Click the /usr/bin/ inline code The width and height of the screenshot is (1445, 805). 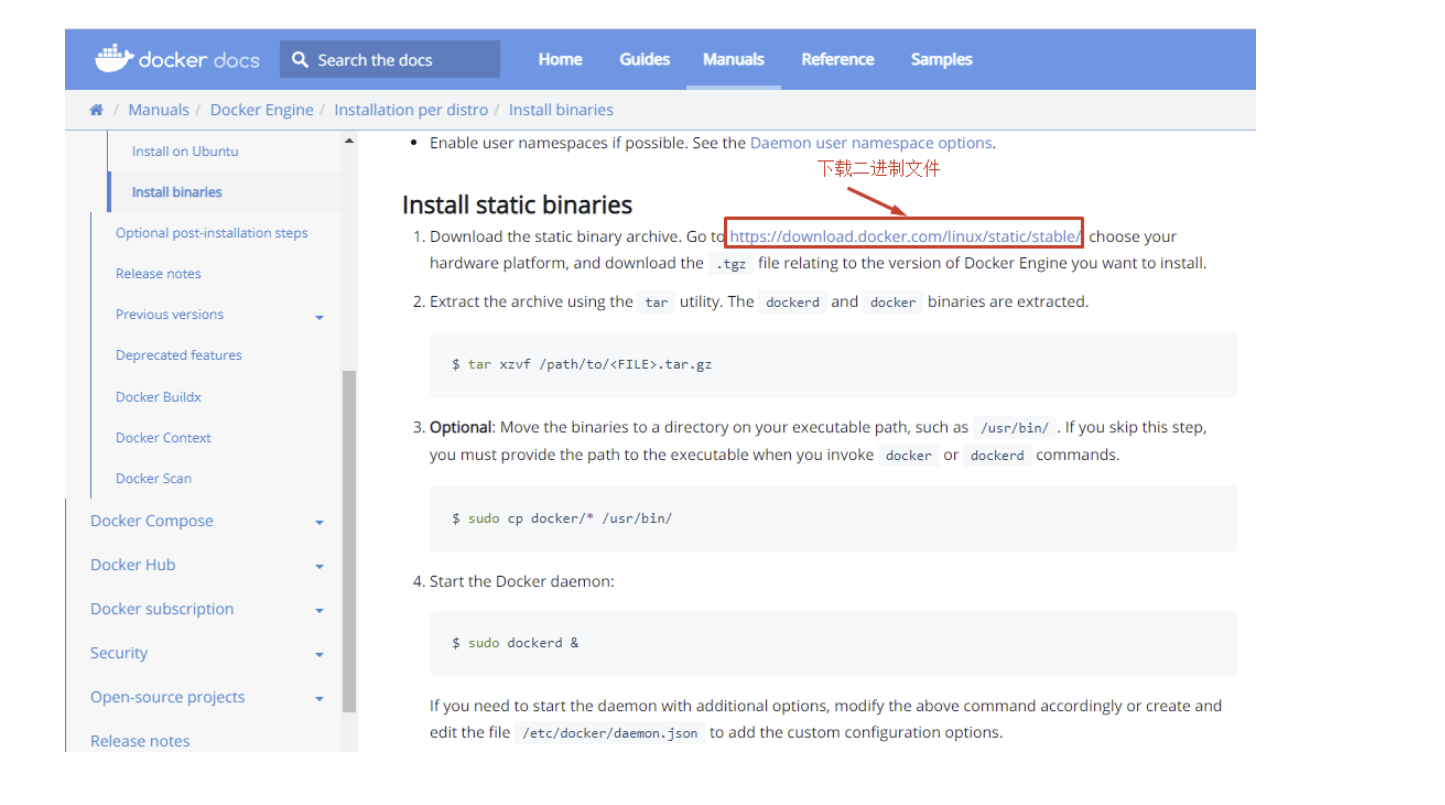pyautogui.click(x=1015, y=428)
